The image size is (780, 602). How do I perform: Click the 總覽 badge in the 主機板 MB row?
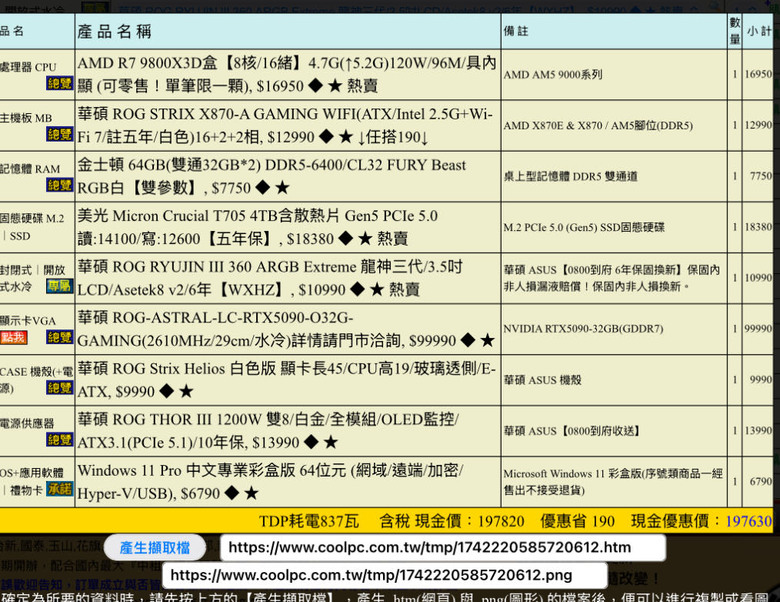(x=60, y=134)
